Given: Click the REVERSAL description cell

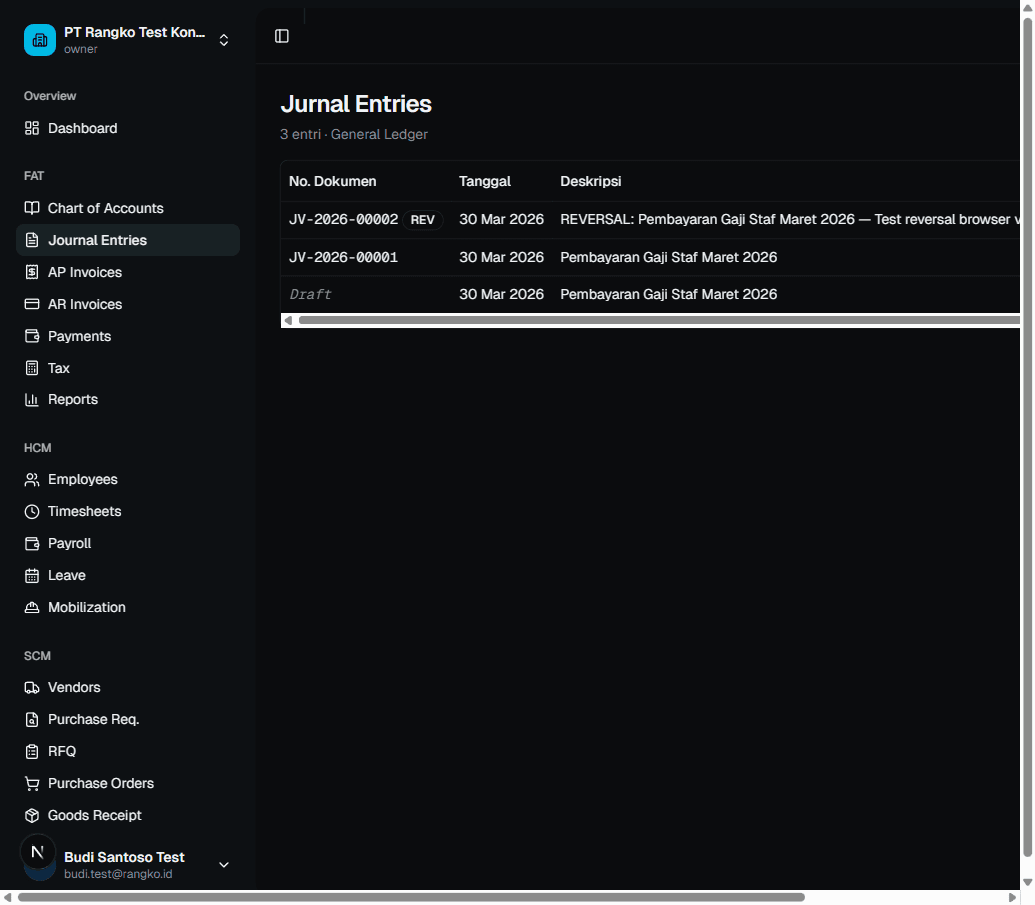Looking at the screenshot, I should [789, 219].
